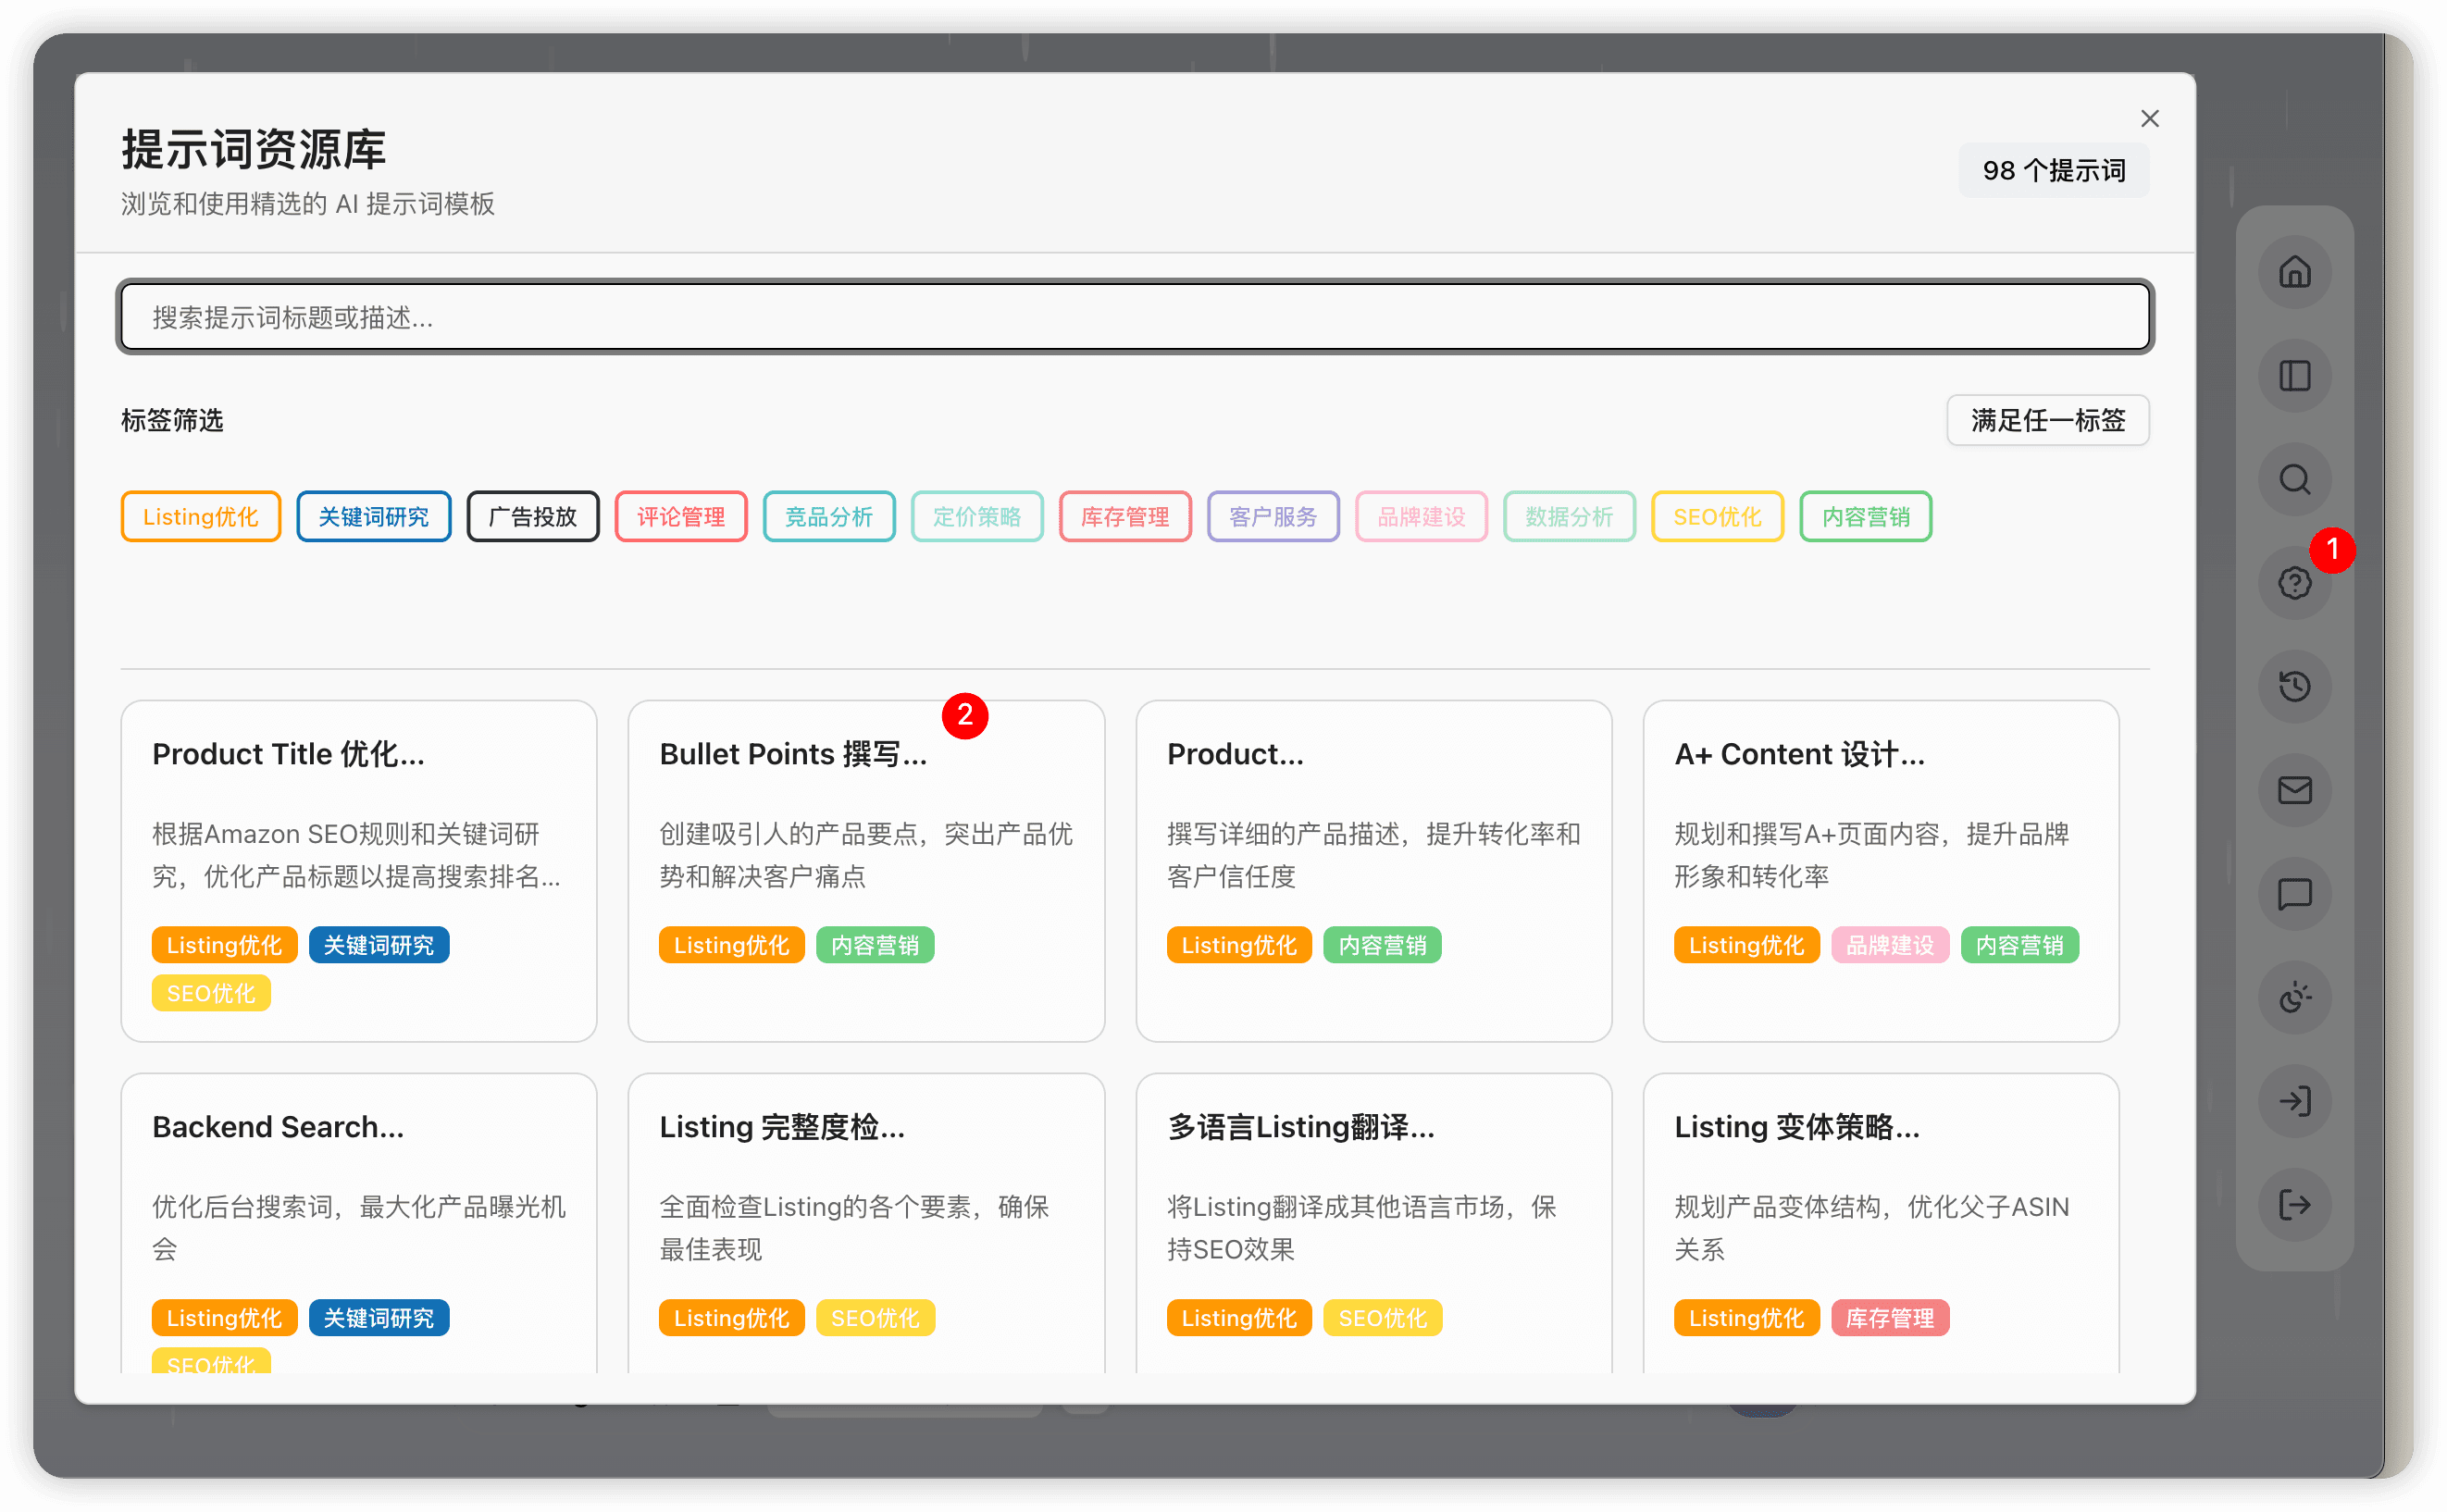Click the login arrow sidebar icon

(2294, 1101)
